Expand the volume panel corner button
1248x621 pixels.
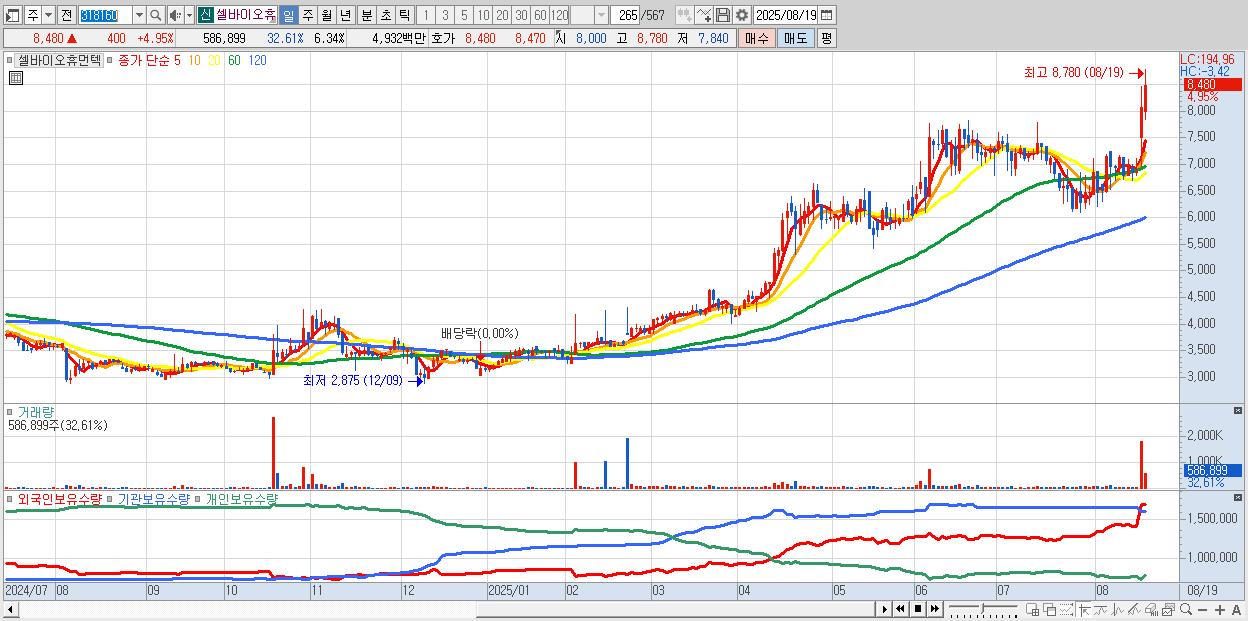pyautogui.click(x=1239, y=411)
